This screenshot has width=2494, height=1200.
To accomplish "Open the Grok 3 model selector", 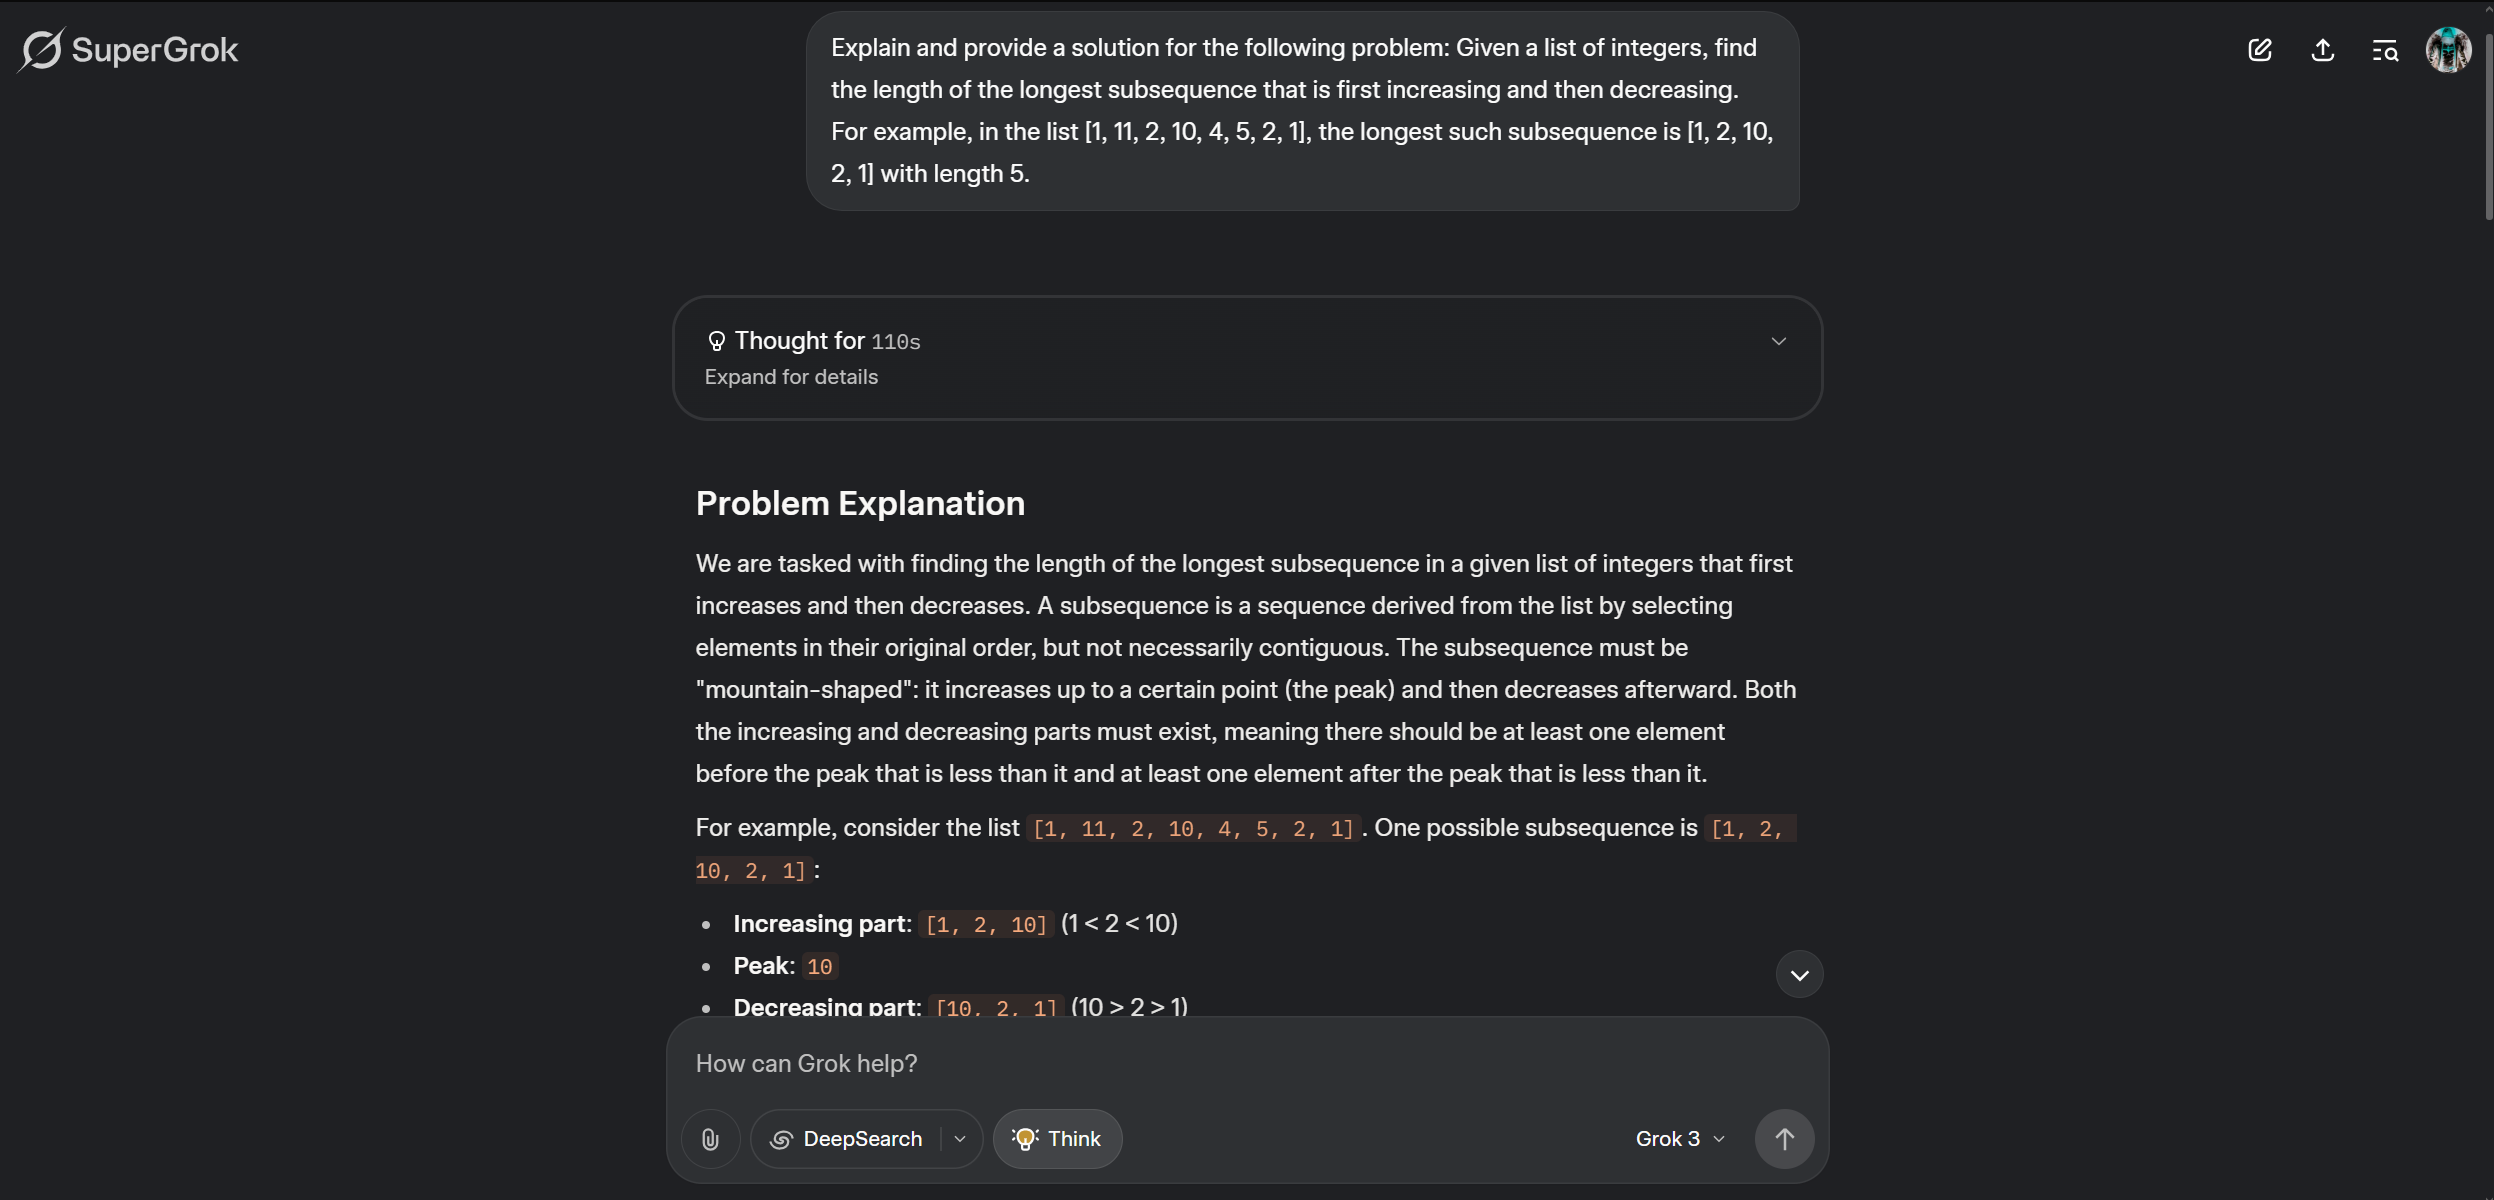I will (1680, 1139).
